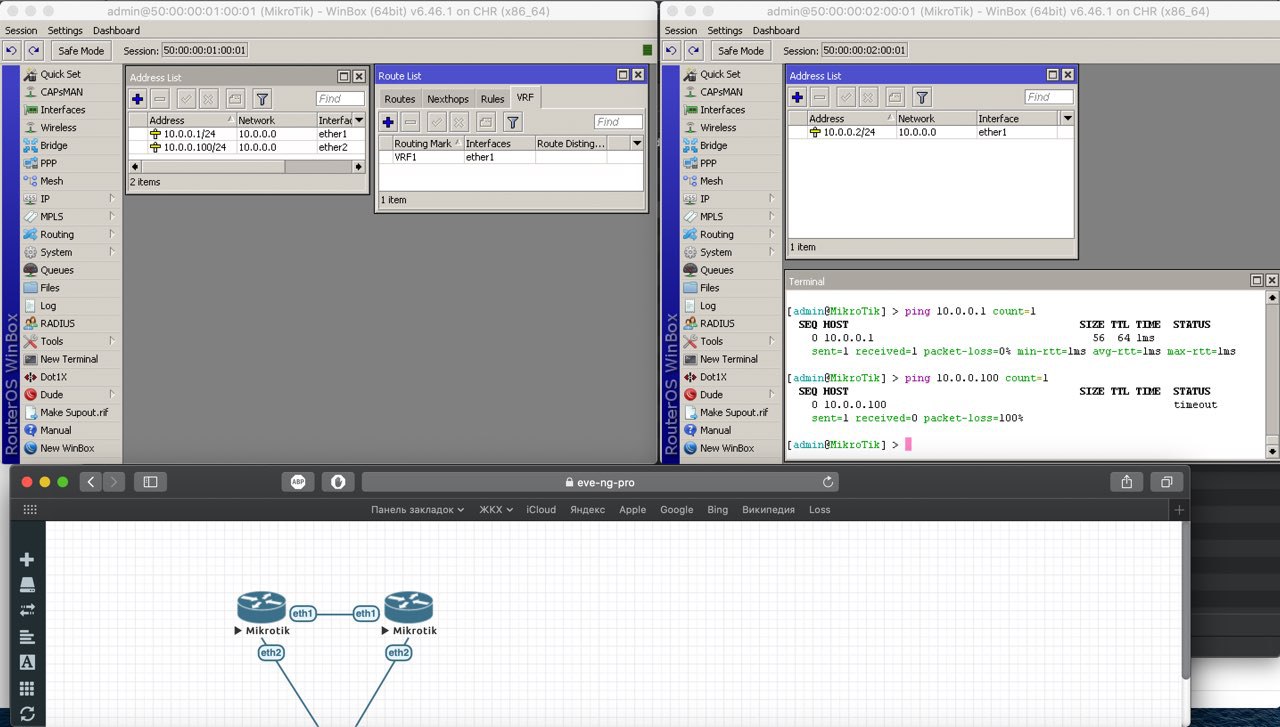
Task: Add new VRF entry in Route List
Action: [388, 122]
